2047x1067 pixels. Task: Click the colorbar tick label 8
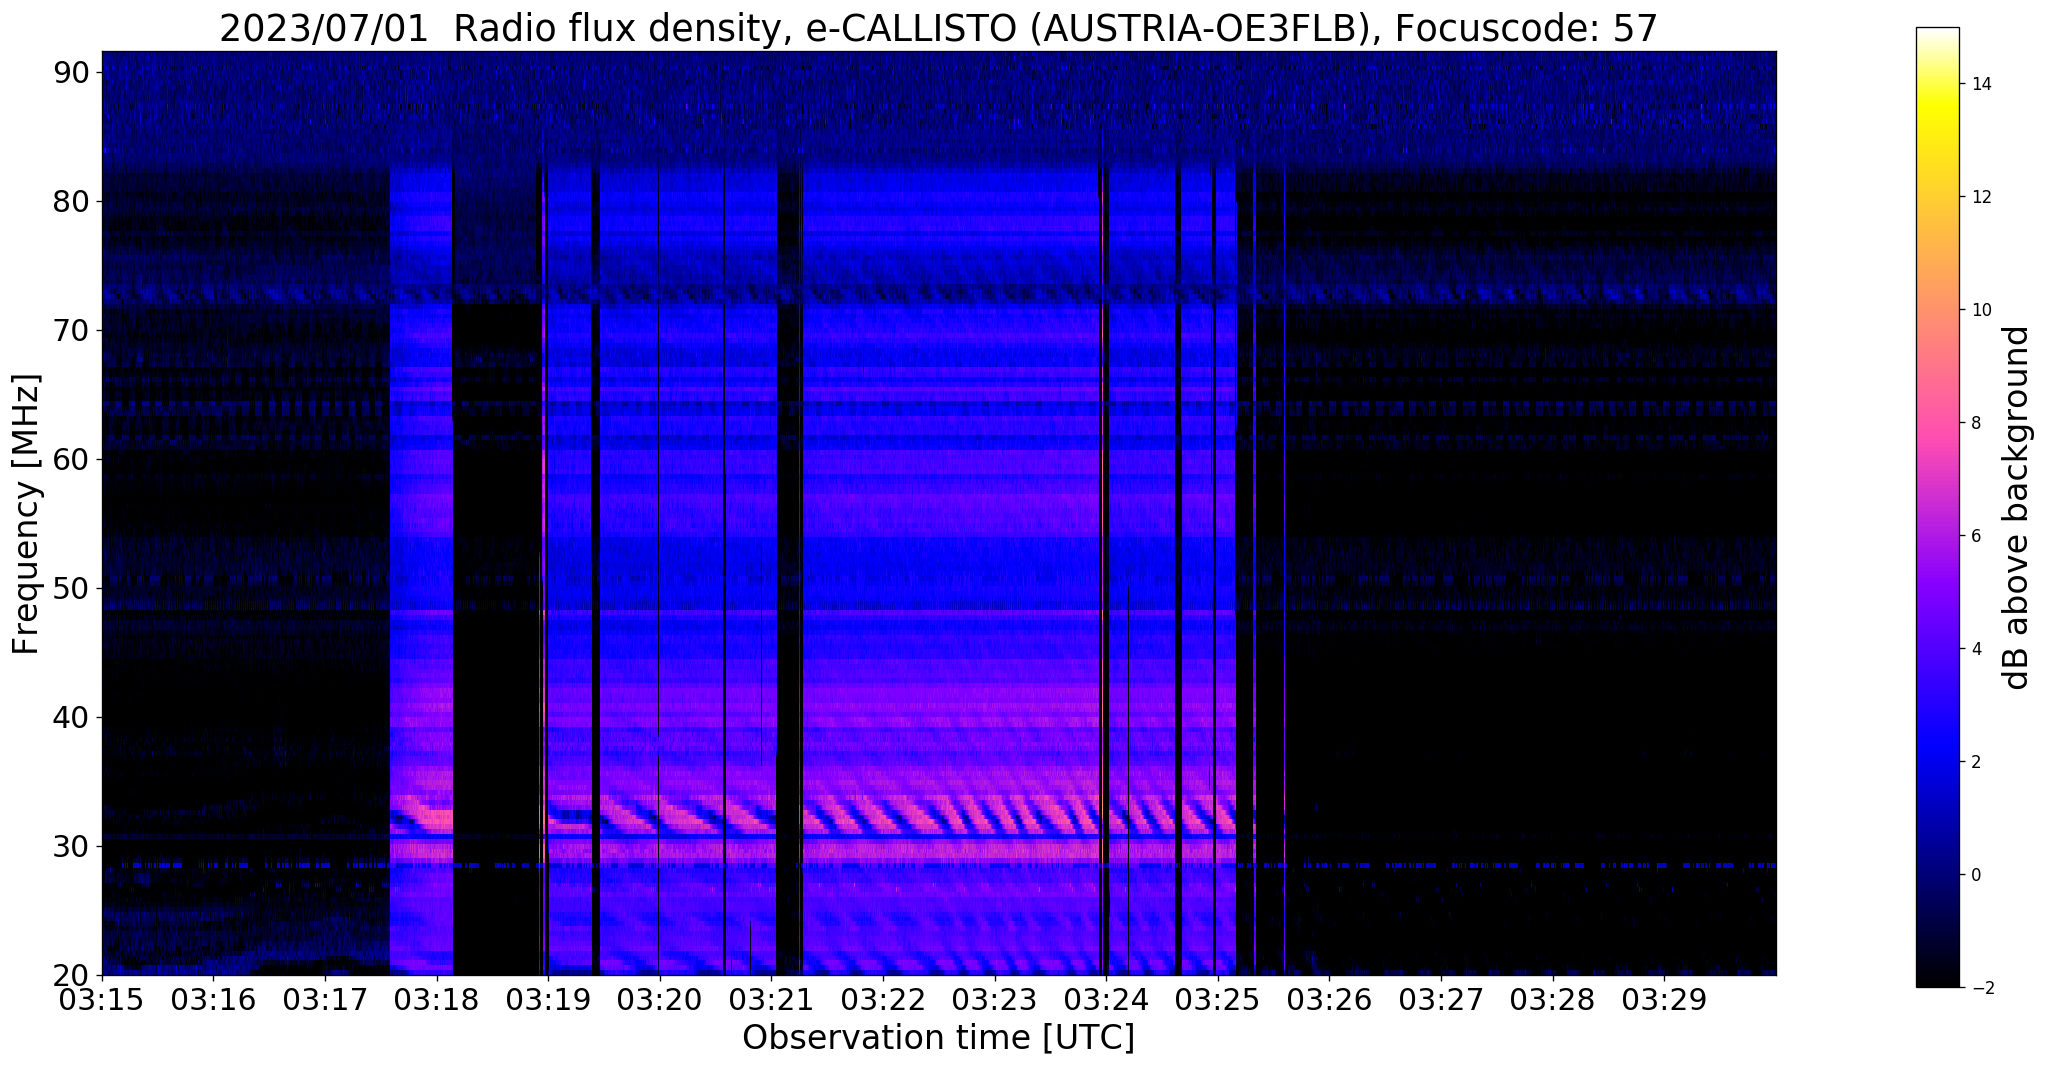(x=1975, y=423)
